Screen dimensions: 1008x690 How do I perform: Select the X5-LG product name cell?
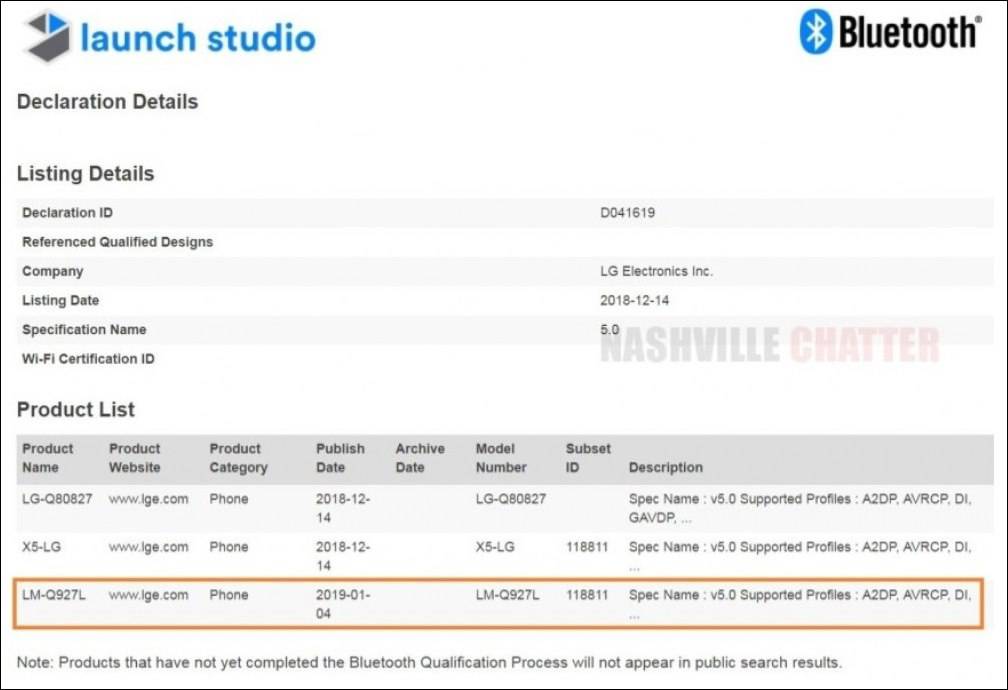44,547
